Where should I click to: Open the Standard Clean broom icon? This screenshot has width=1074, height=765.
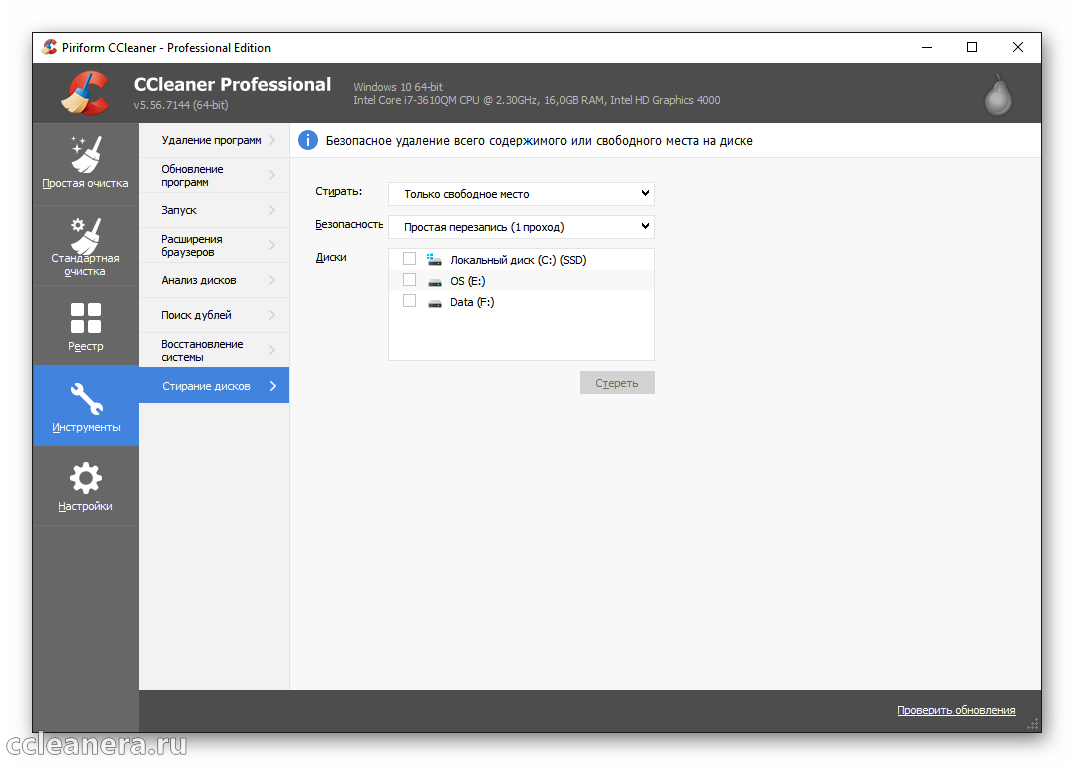click(85, 236)
